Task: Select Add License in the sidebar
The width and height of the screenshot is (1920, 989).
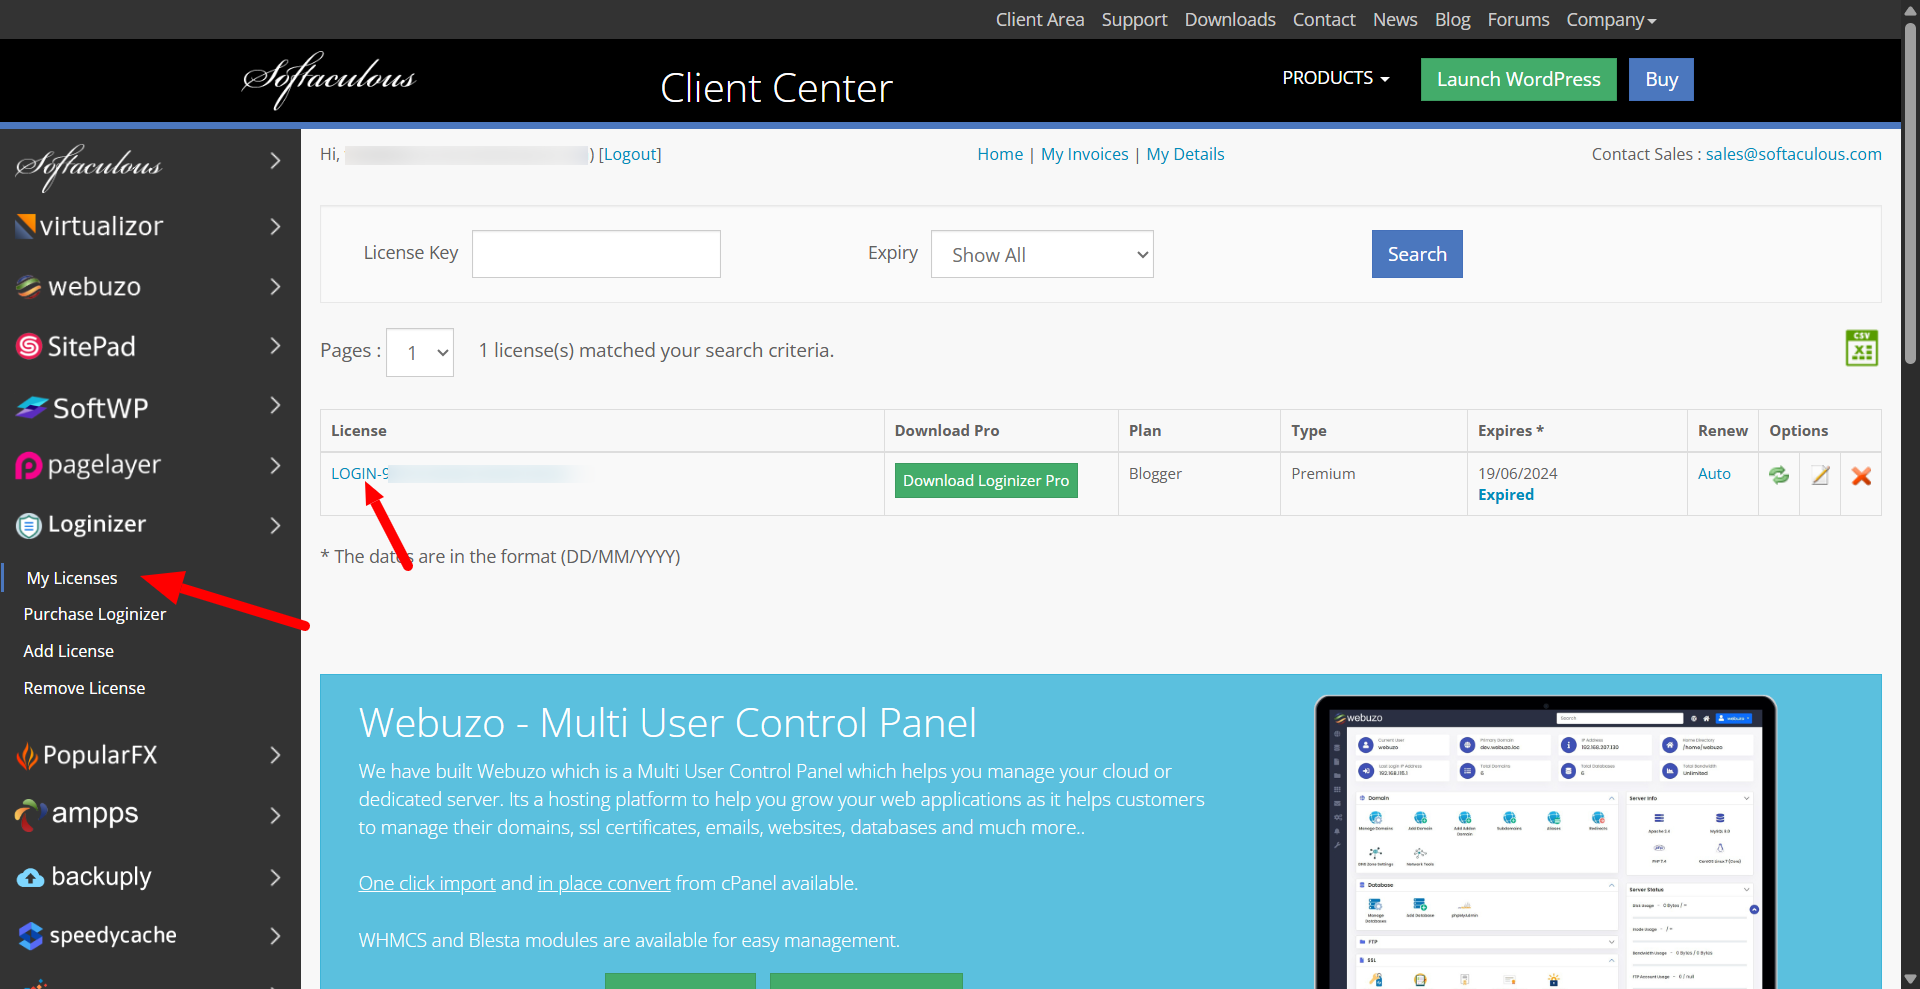Action: 69,651
